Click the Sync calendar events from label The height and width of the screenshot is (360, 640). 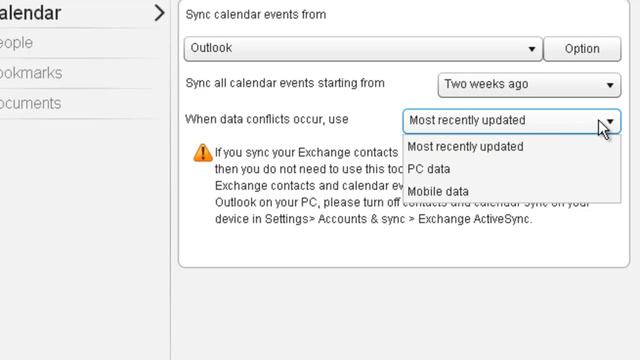pyautogui.click(x=256, y=15)
